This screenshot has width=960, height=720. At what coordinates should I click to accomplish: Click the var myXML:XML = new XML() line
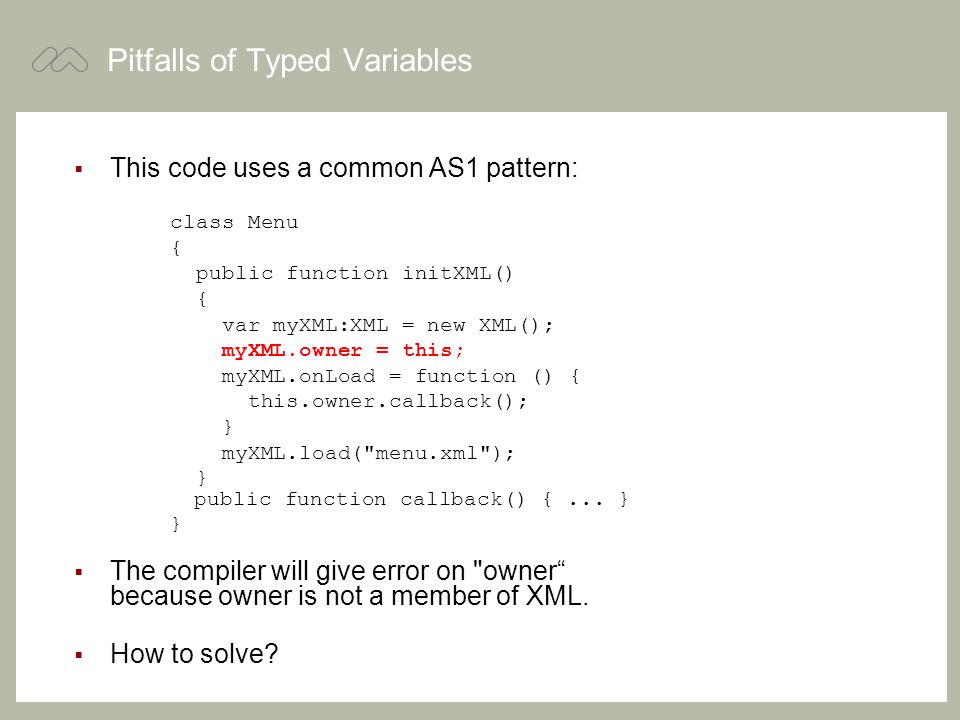point(388,325)
